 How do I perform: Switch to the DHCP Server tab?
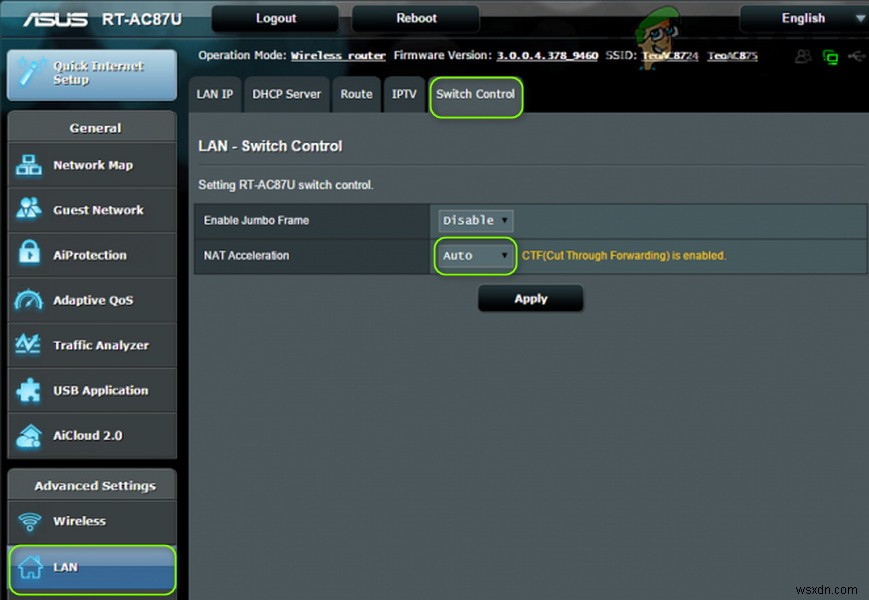[x=287, y=94]
